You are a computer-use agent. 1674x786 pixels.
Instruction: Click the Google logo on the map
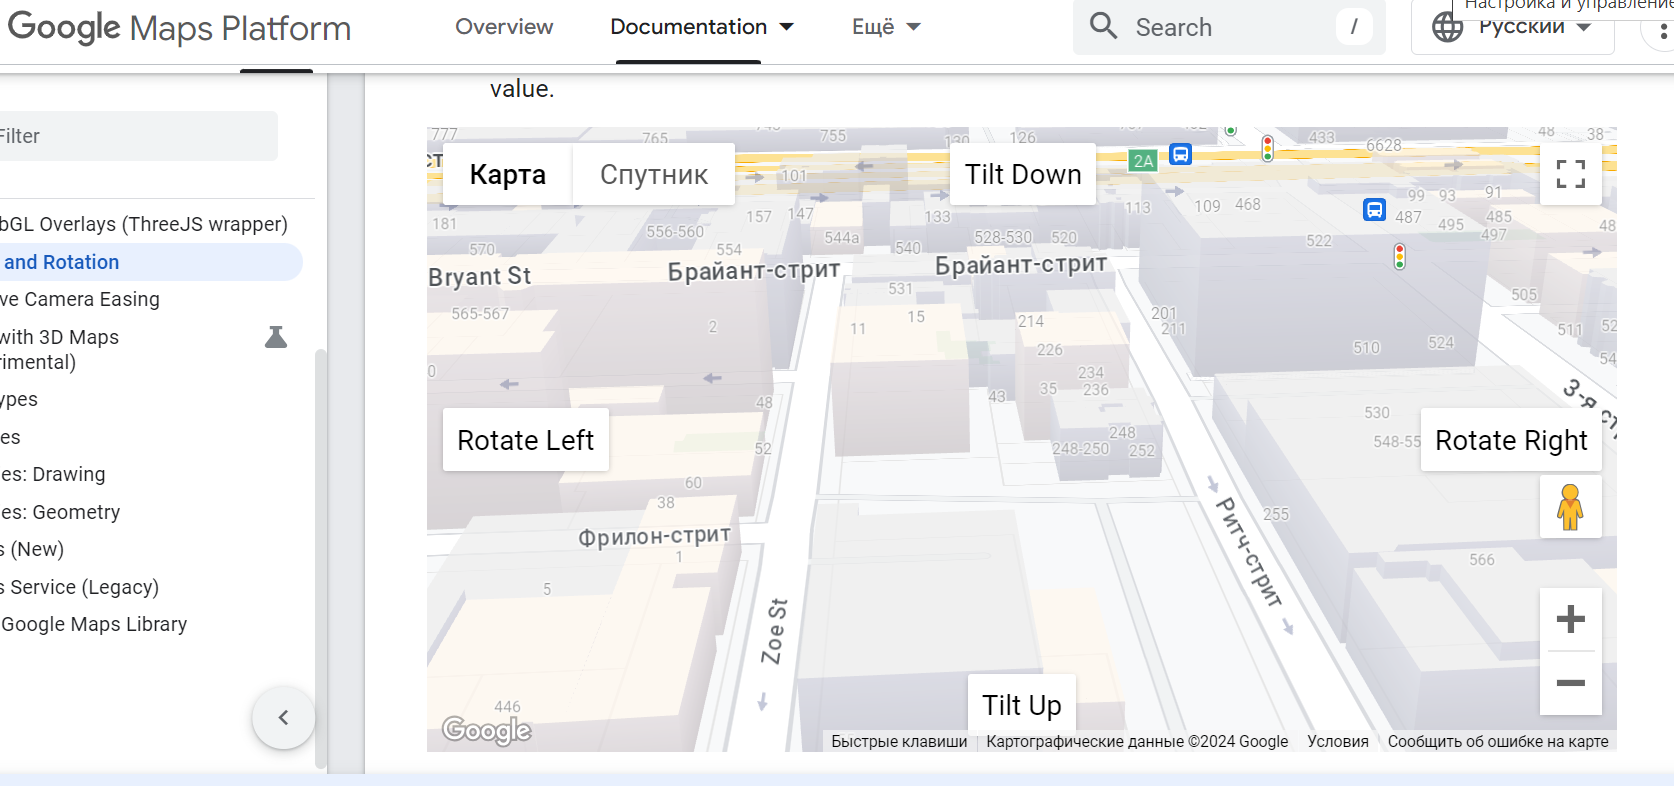[487, 731]
